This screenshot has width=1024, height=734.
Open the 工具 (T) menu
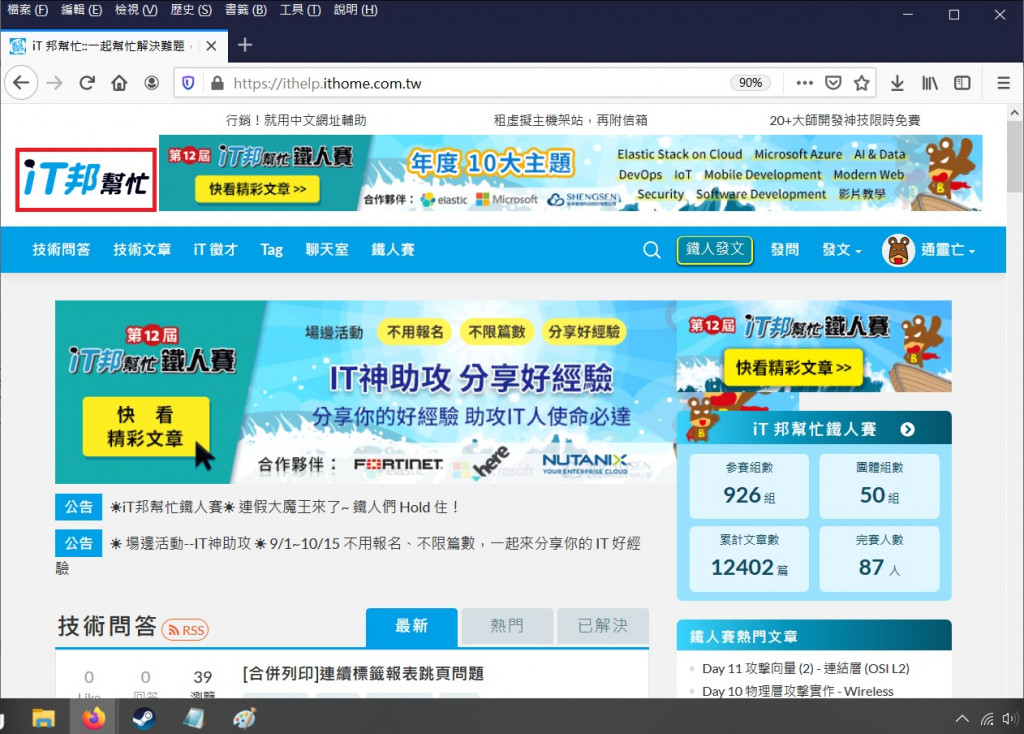pyautogui.click(x=300, y=10)
